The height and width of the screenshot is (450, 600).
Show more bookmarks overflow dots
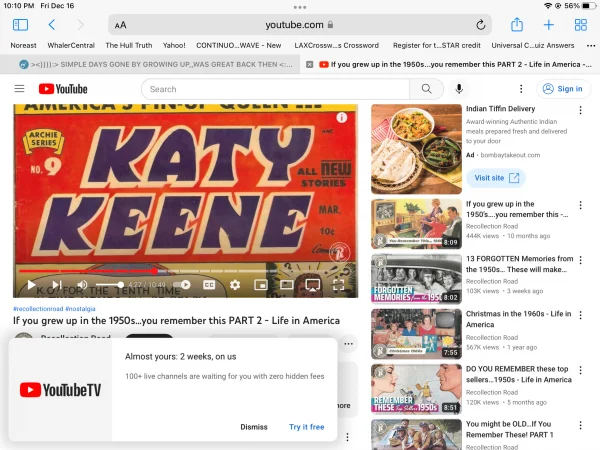[591, 46]
